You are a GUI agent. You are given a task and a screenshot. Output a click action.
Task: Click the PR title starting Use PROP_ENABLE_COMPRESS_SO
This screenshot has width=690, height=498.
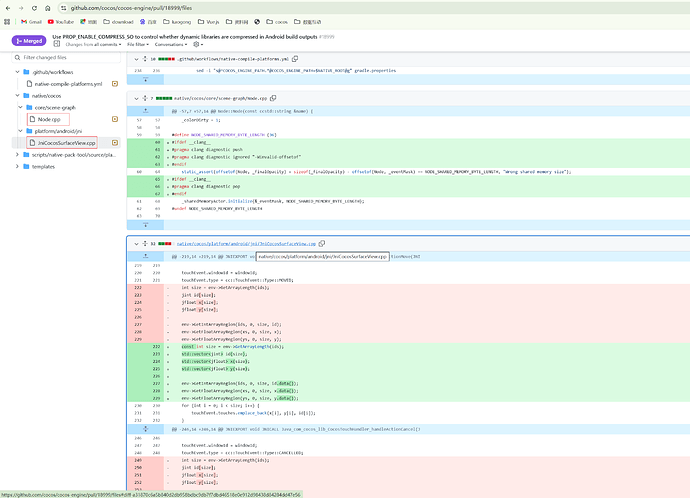(185, 37)
